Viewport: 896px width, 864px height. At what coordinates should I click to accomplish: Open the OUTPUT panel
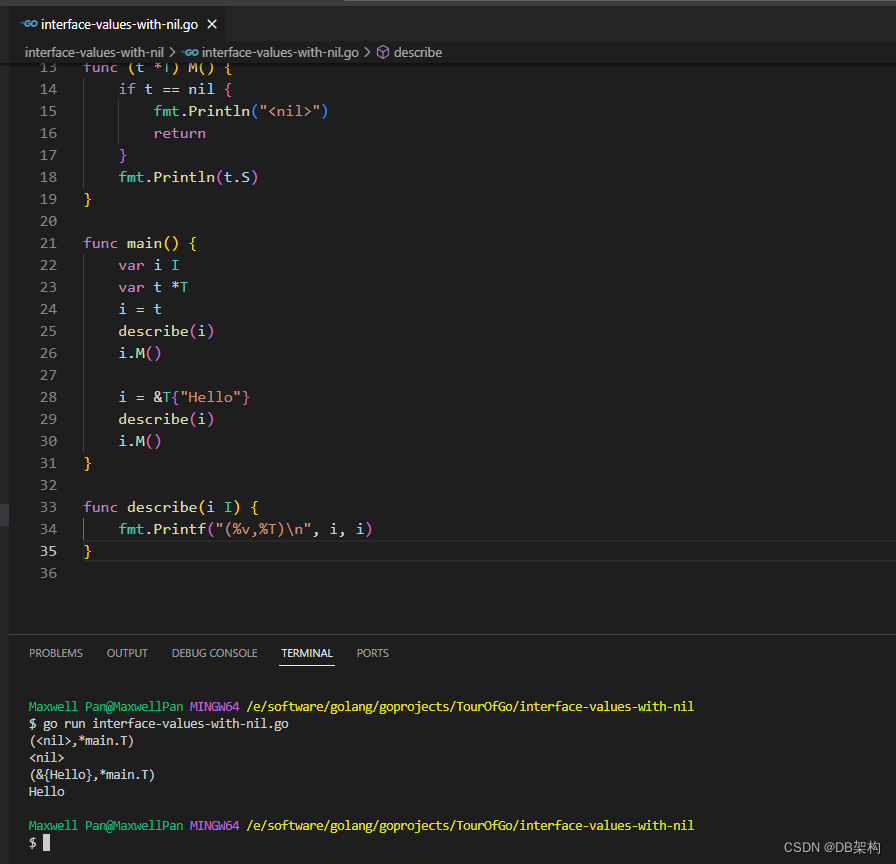(127, 652)
